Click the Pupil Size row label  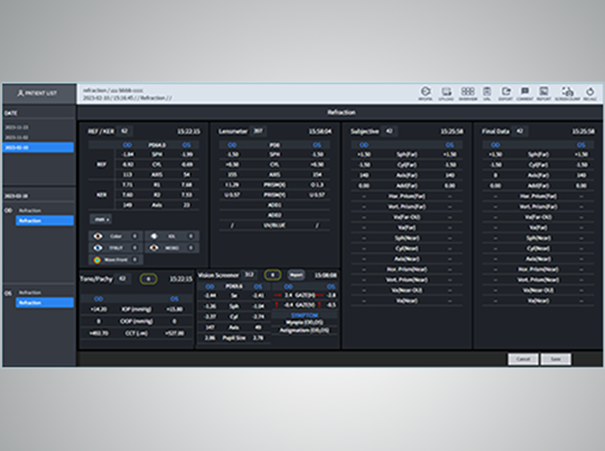(x=234, y=338)
